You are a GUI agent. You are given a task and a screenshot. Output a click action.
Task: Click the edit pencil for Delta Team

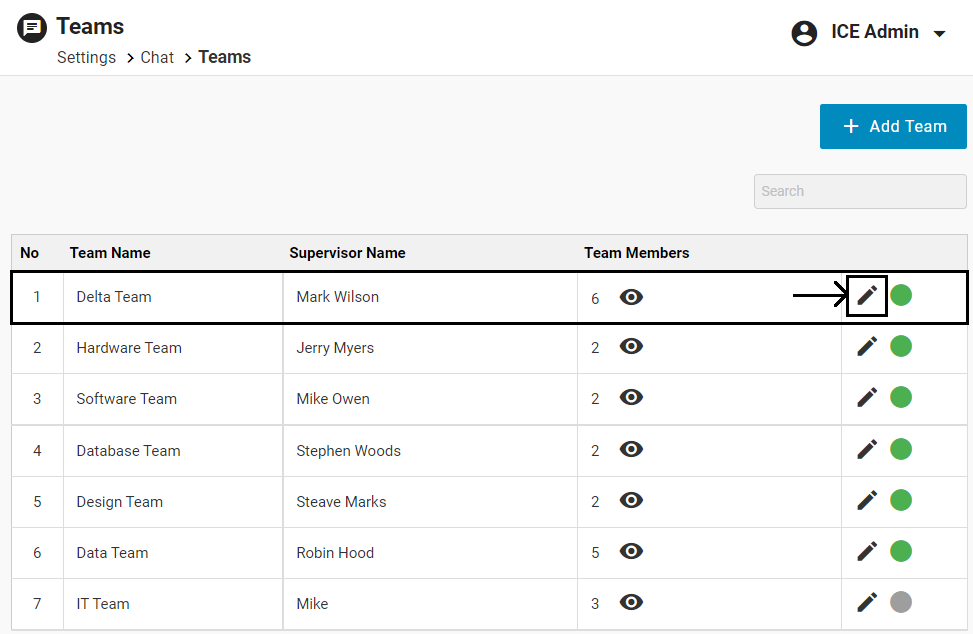(867, 295)
